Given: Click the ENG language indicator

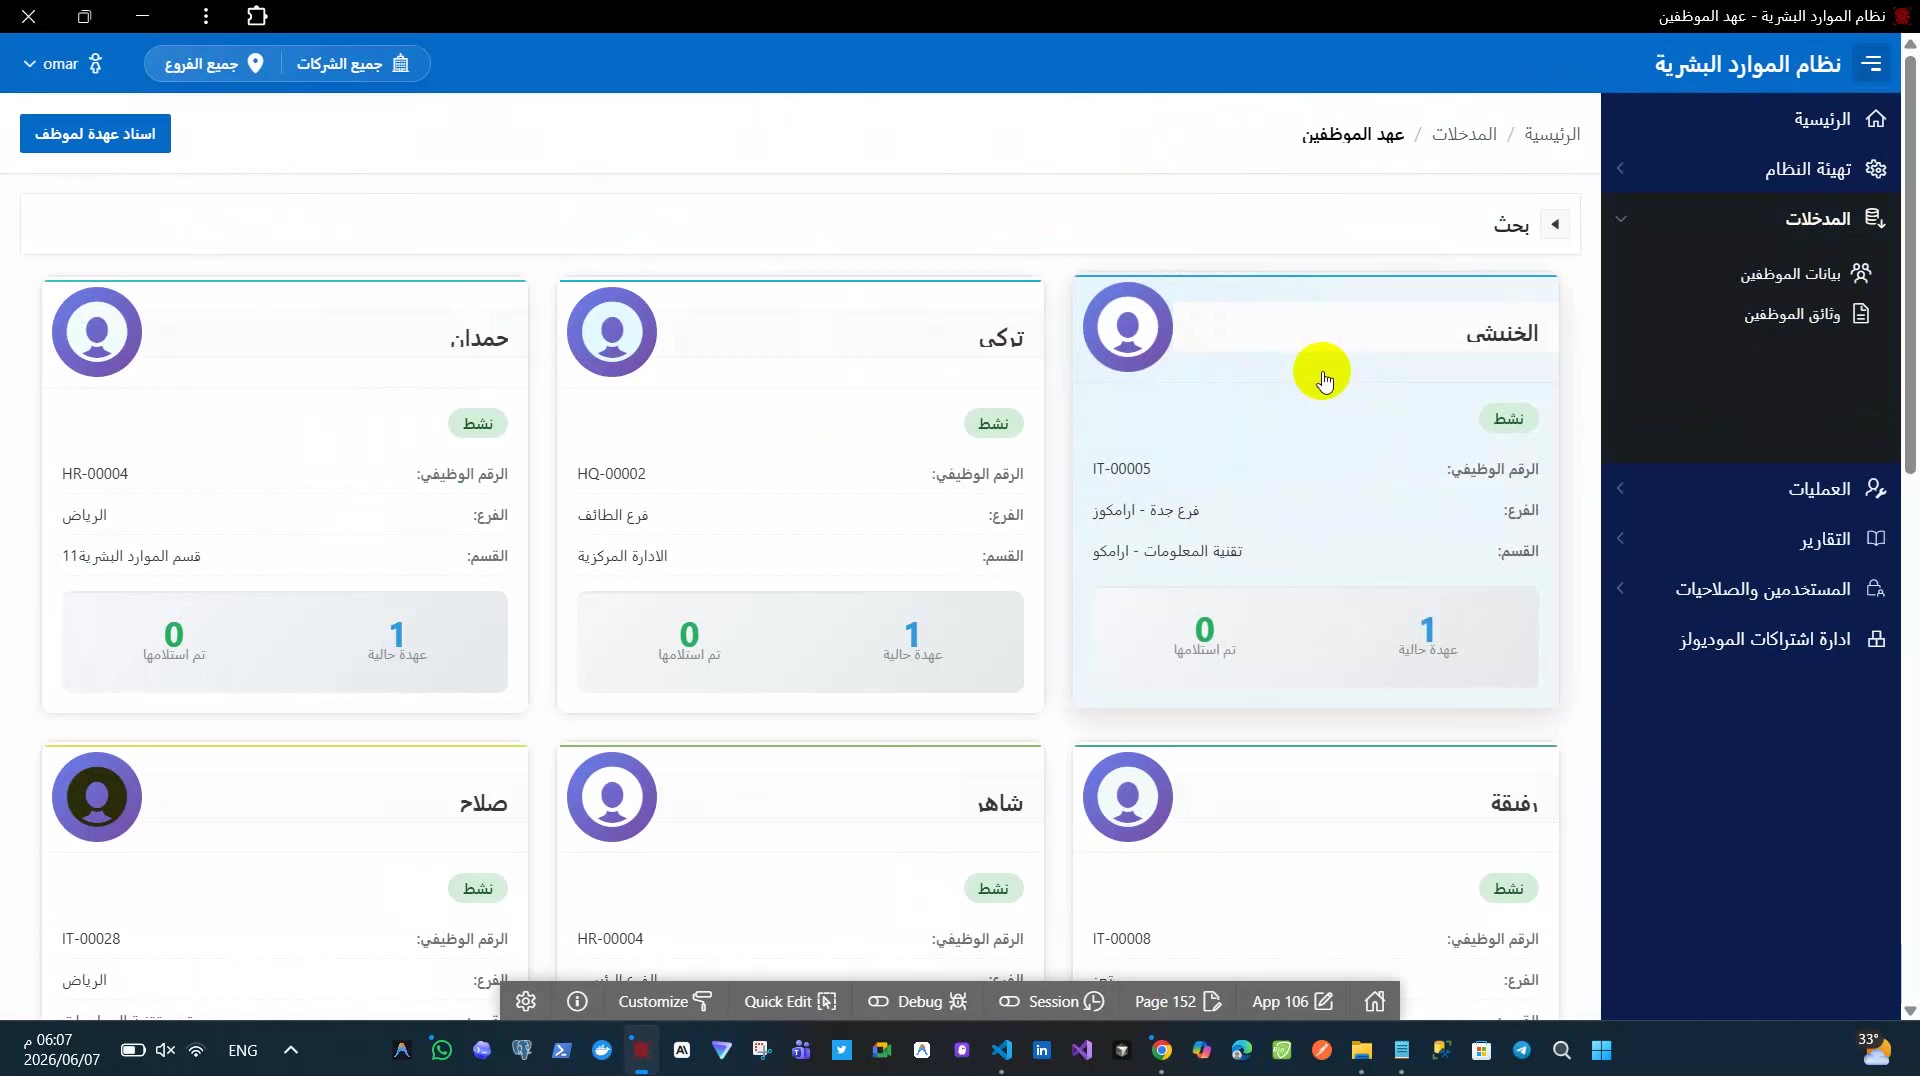Looking at the screenshot, I should point(243,1050).
